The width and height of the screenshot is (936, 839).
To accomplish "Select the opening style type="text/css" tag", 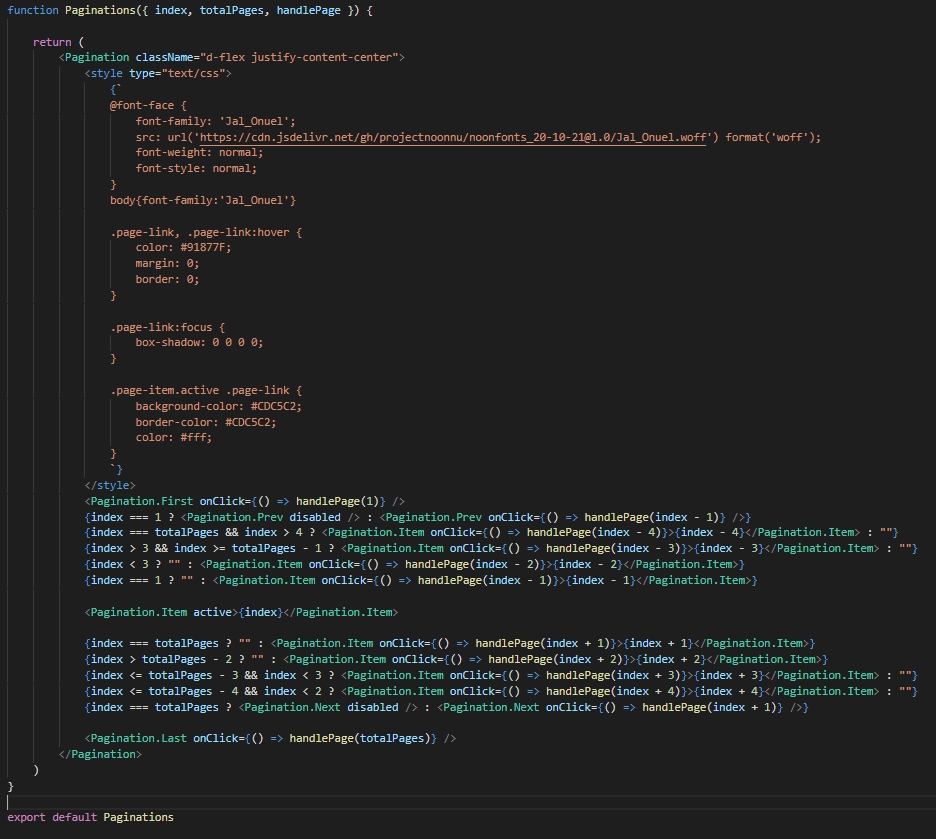I will click(159, 73).
